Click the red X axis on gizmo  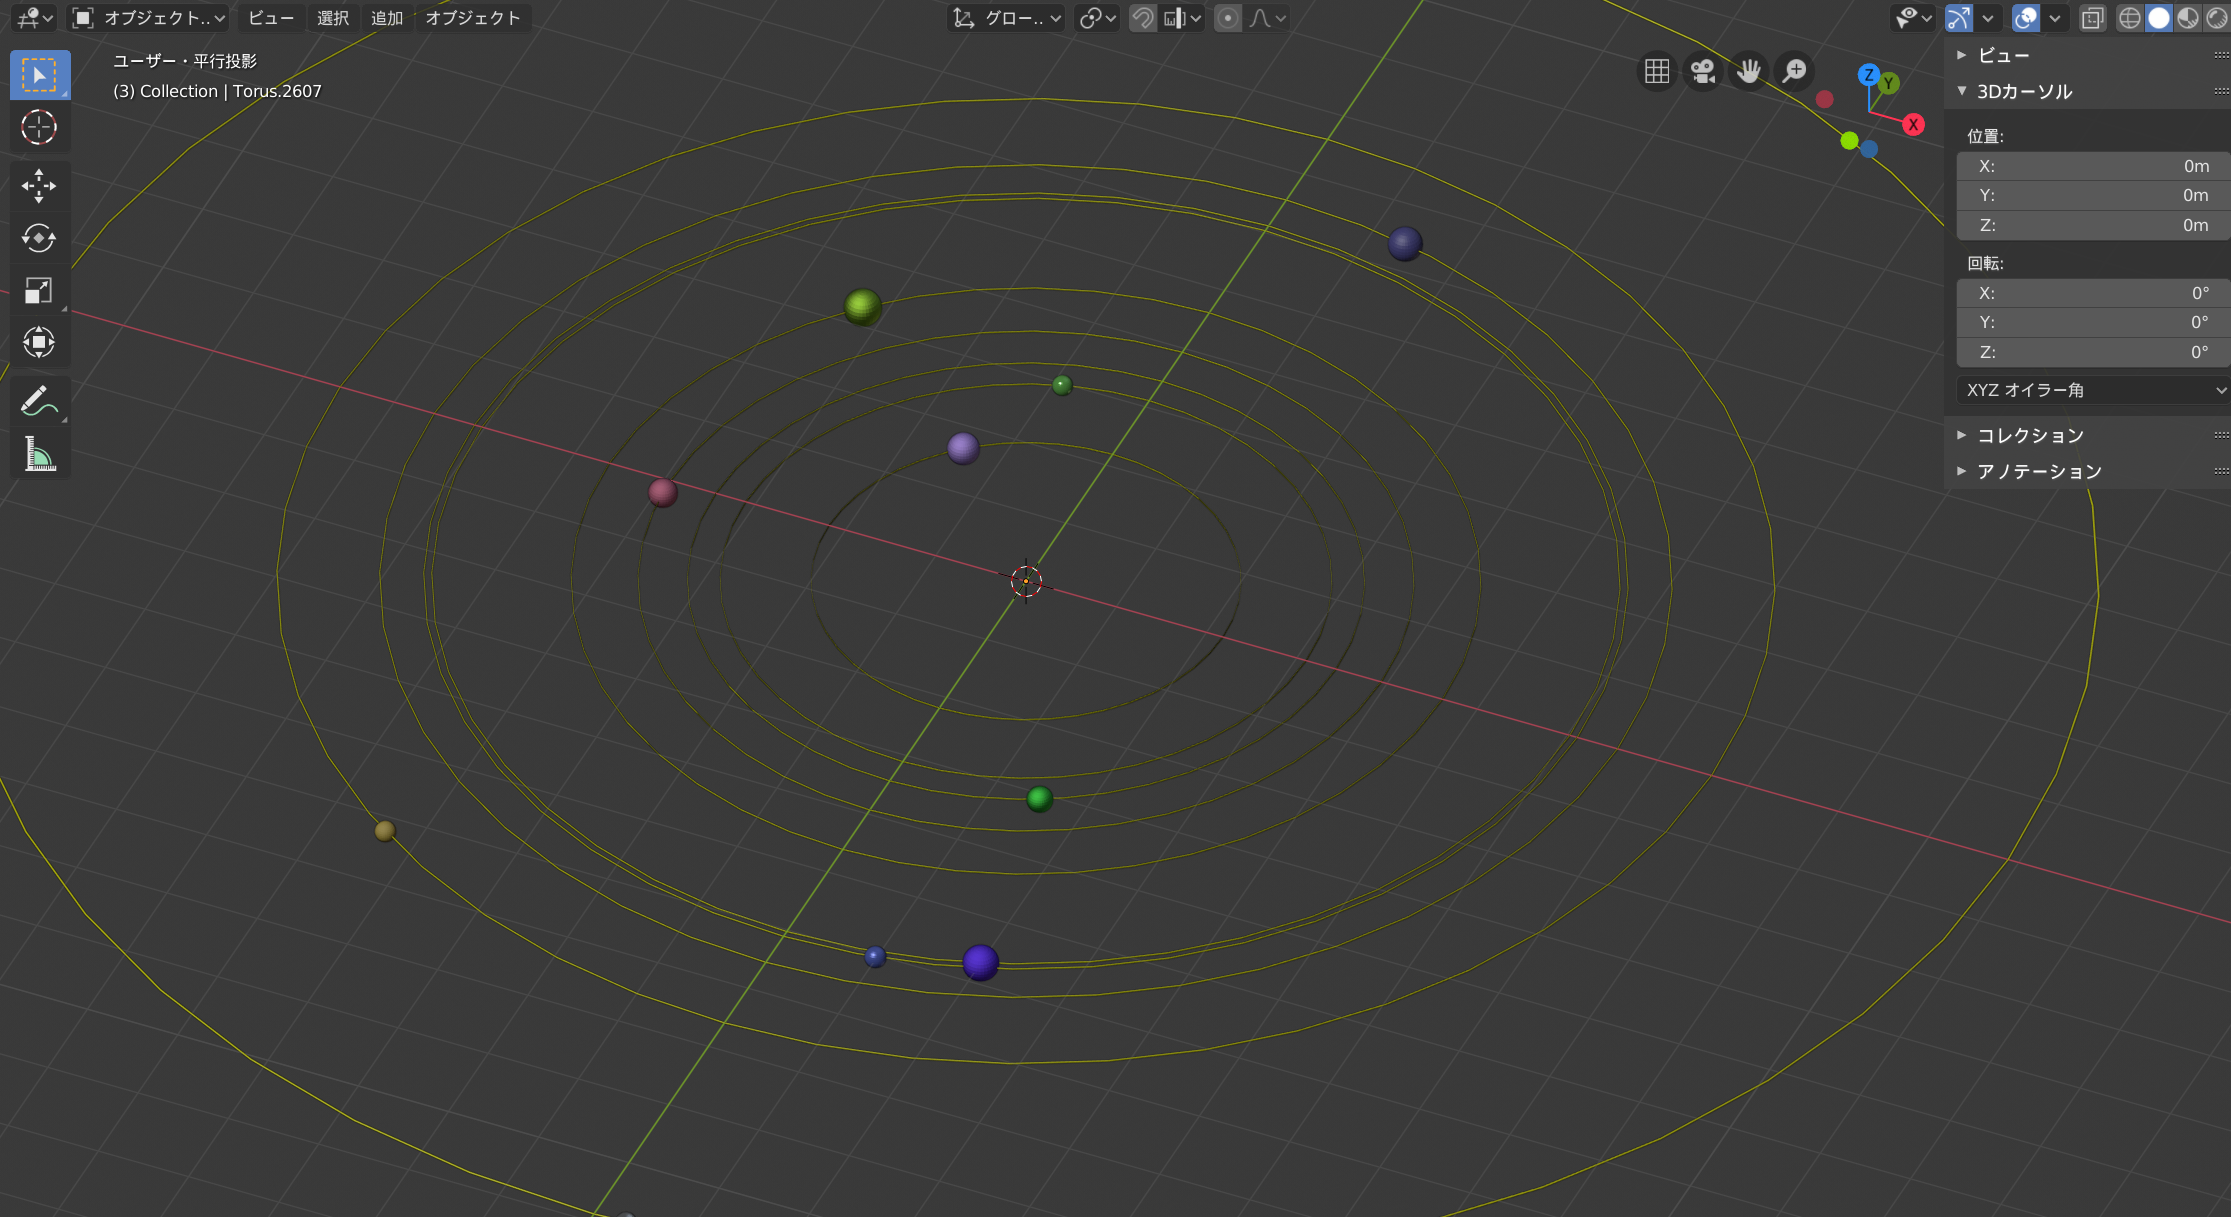(1913, 125)
